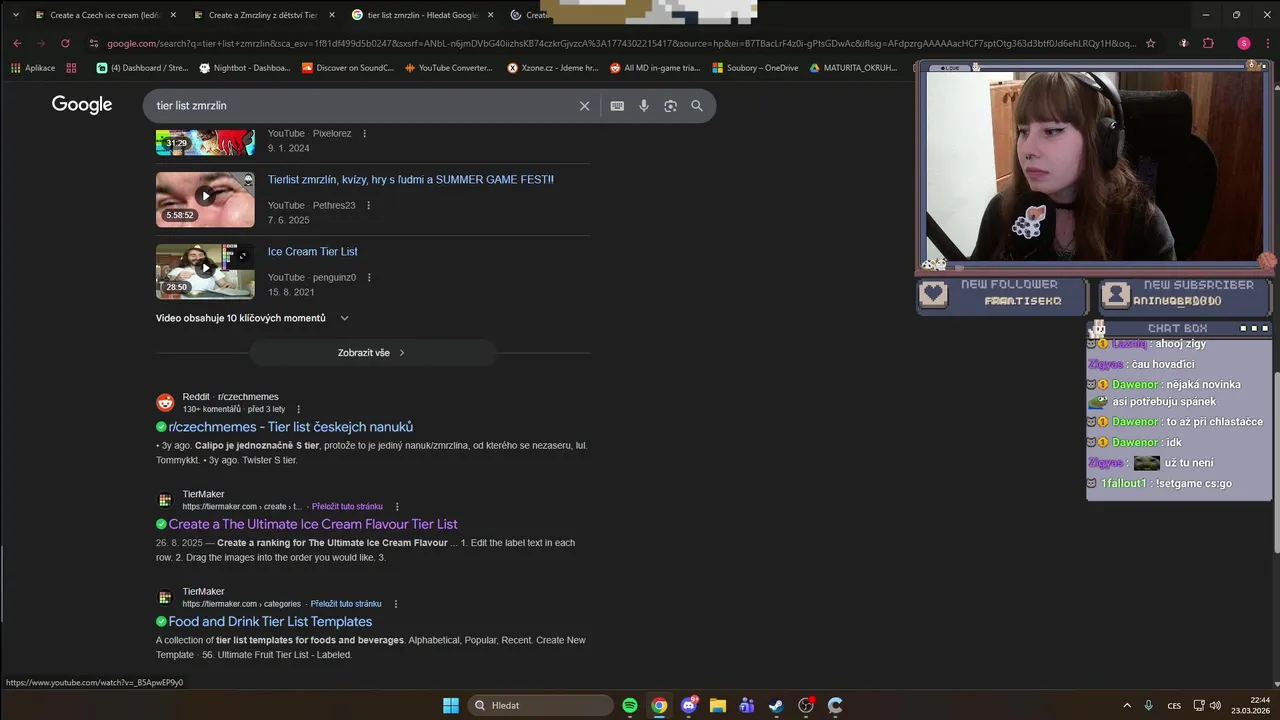Open the Aplikace bookmarks shortcut

click(33, 68)
